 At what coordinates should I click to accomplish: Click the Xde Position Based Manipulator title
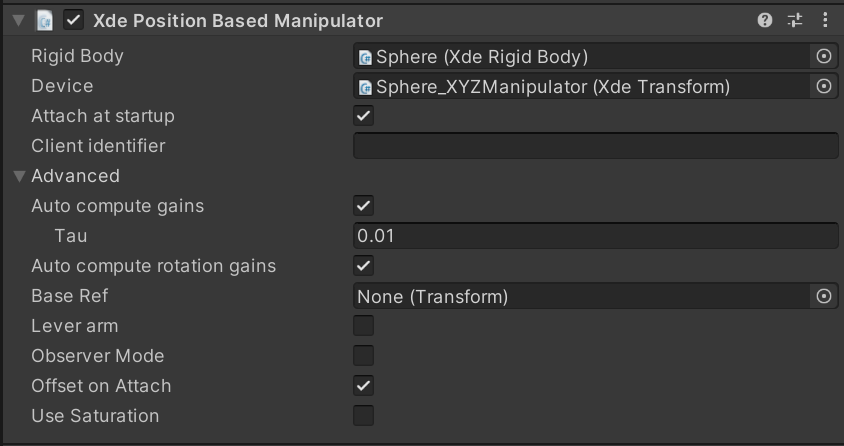point(238,20)
